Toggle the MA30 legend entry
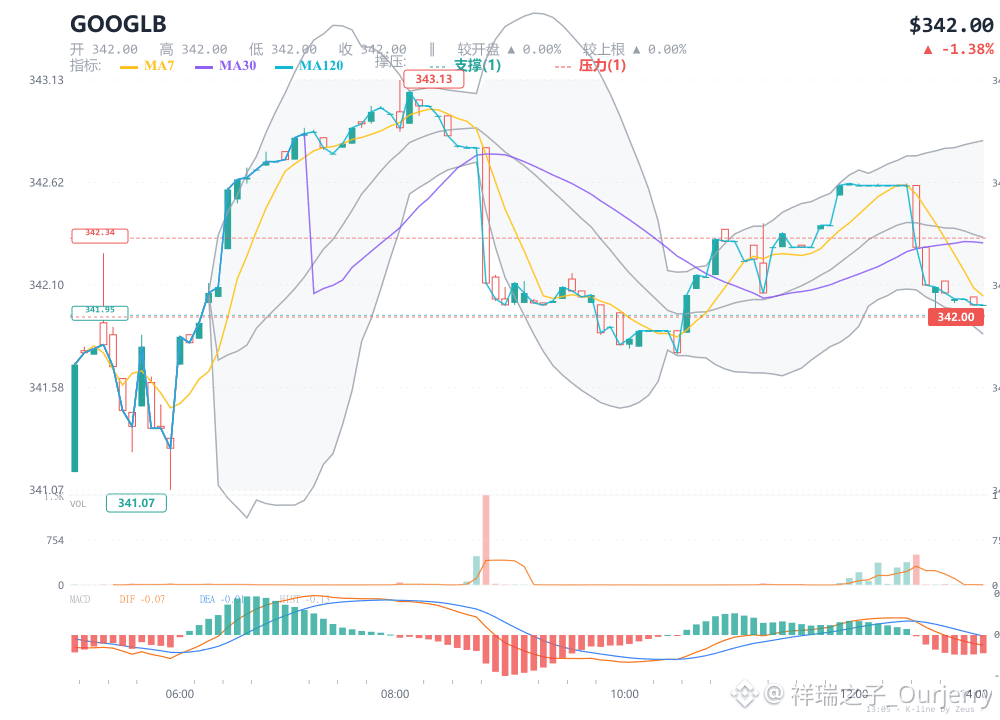The height and width of the screenshot is (720, 1000). click(226, 66)
